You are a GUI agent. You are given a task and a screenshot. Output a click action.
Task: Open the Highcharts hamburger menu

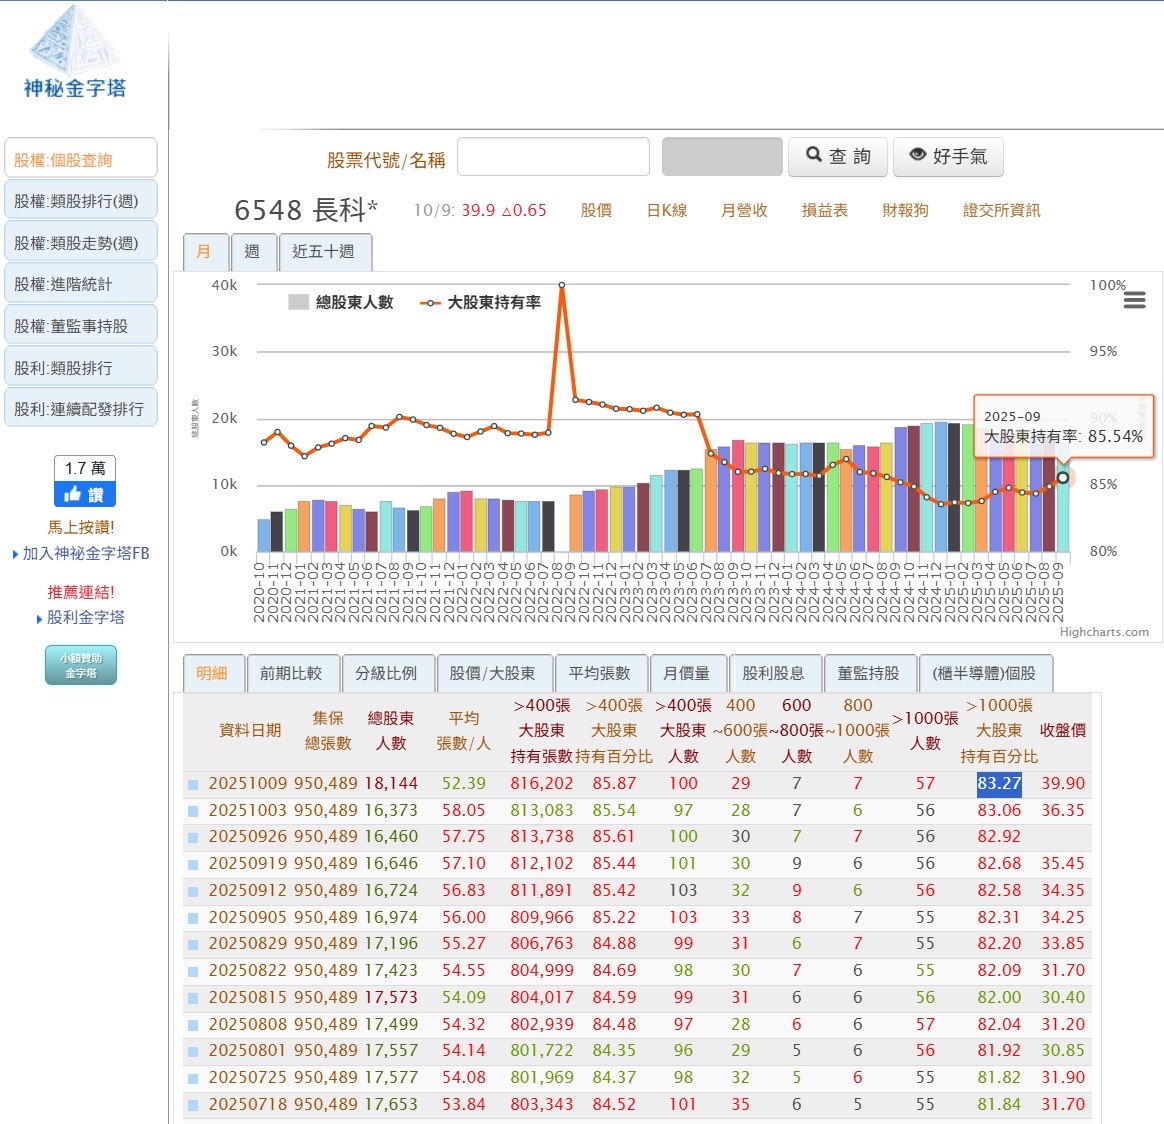1134,300
